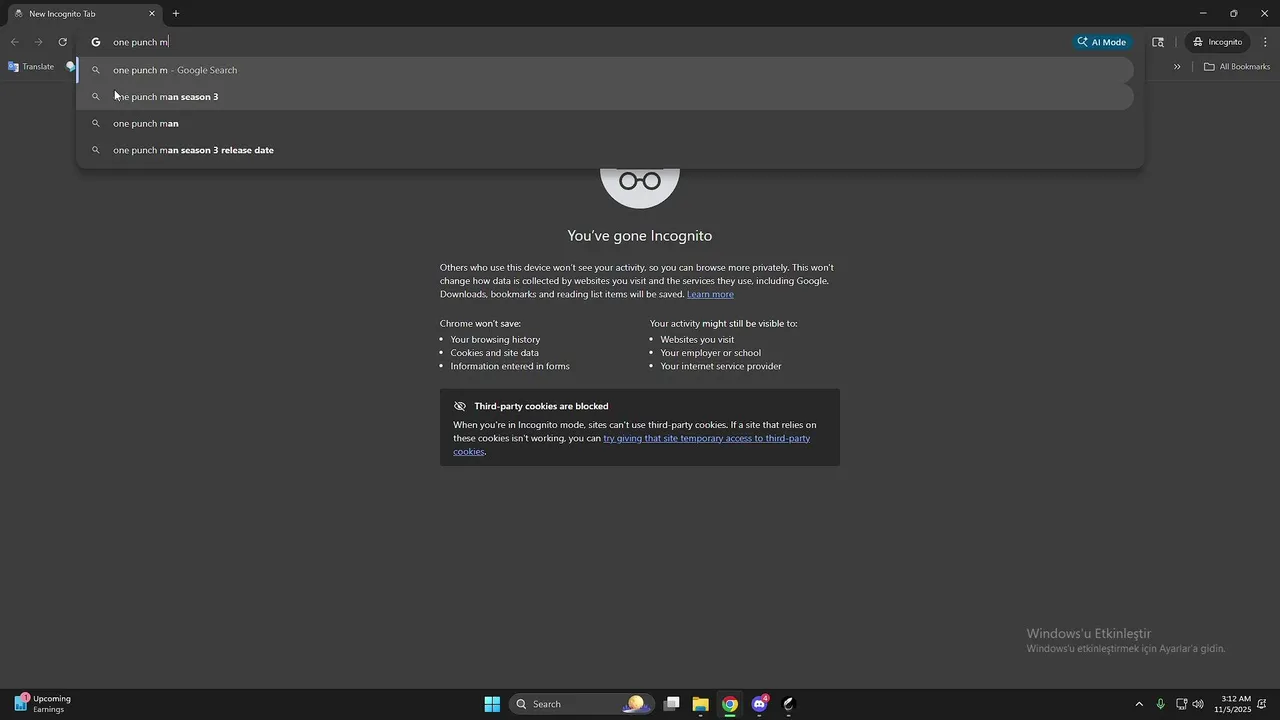Viewport: 1280px width, 720px height.
Task: Click the Incognito profile chip
Action: (1217, 42)
